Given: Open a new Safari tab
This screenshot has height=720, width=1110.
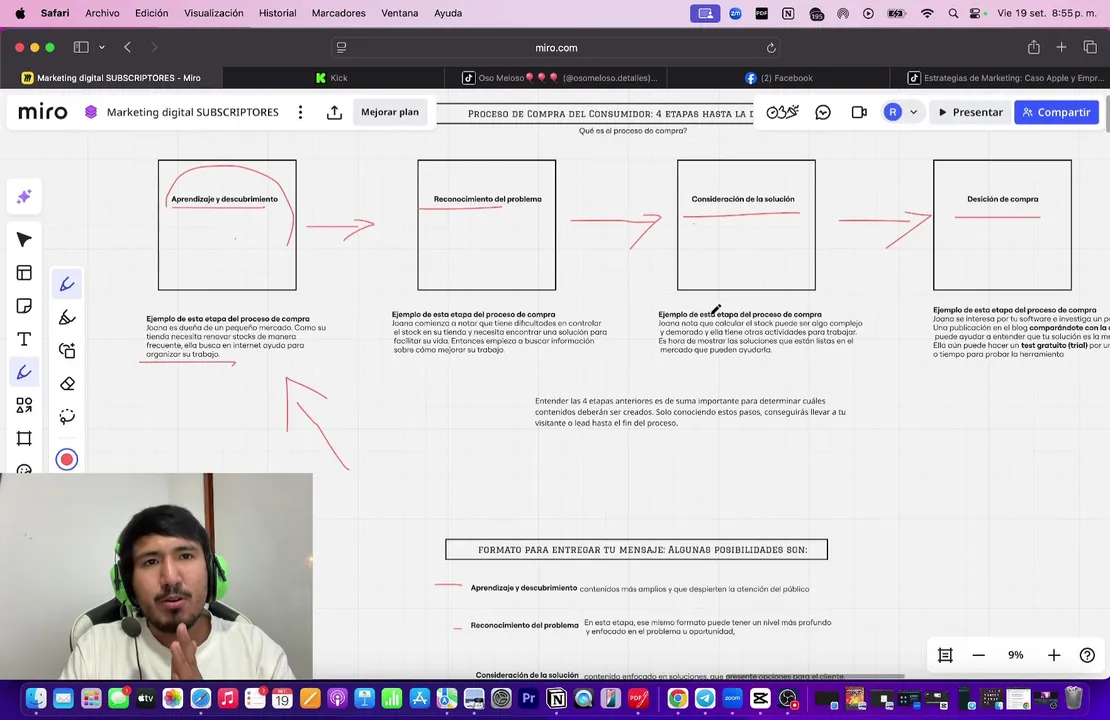Looking at the screenshot, I should [x=1061, y=47].
